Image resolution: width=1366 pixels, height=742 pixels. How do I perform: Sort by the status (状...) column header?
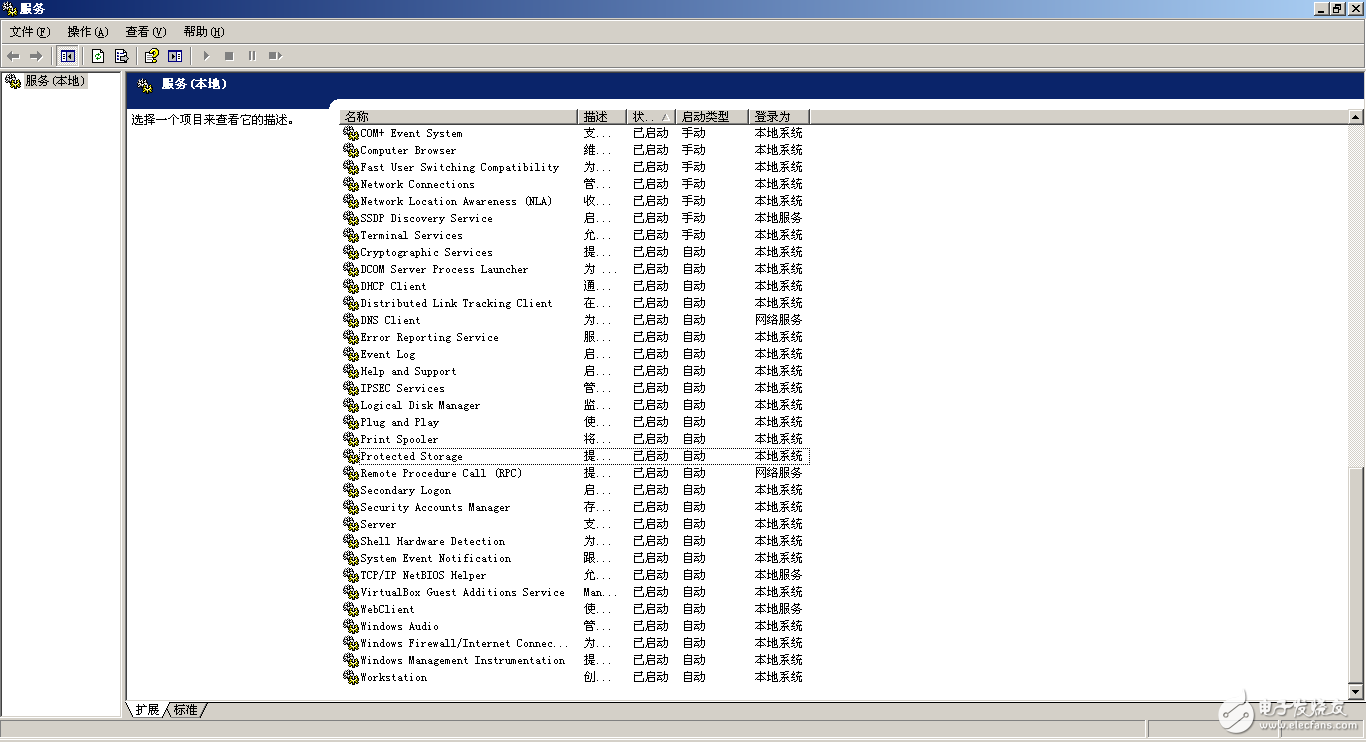(651, 116)
